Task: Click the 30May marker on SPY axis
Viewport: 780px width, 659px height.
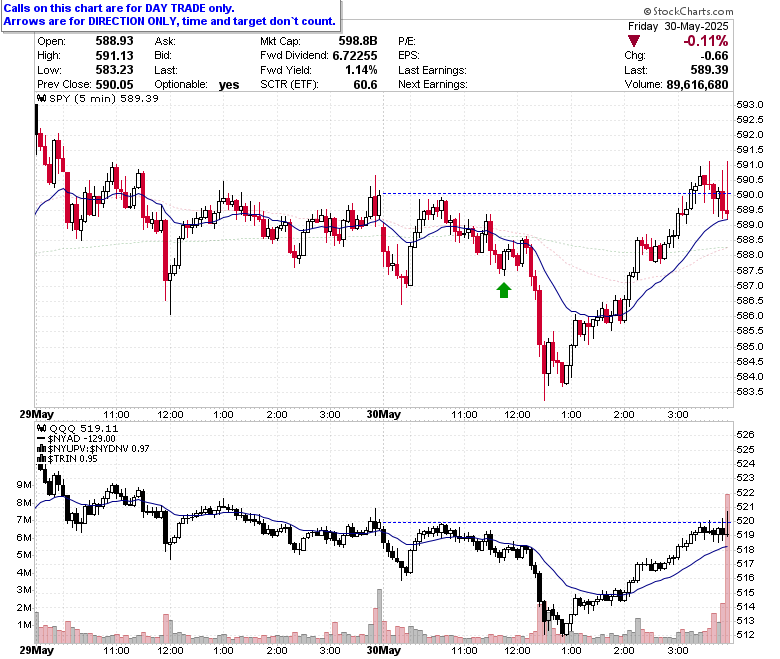Action: click(384, 414)
